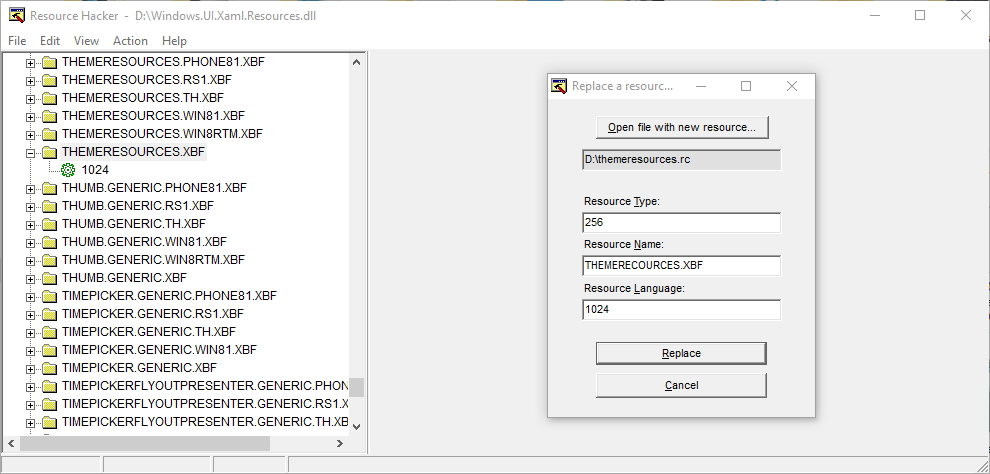Image resolution: width=990 pixels, height=474 pixels.
Task: Click the tree scrollbar up arrow
Action: point(356,62)
